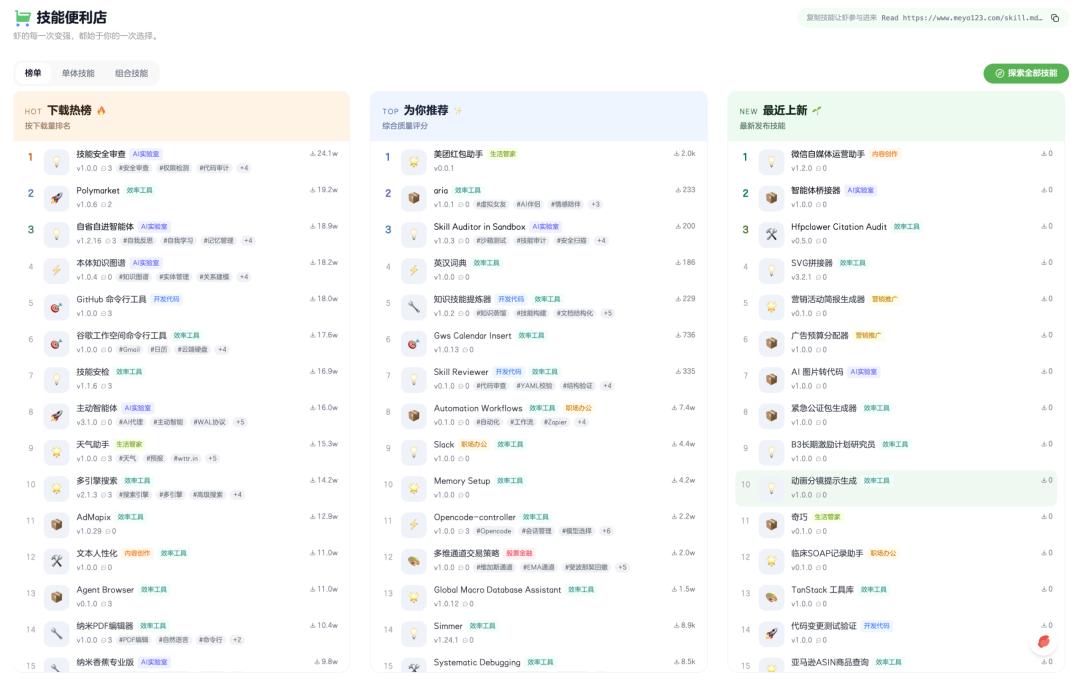This screenshot has width=1080, height=683.
Task: Open the Memory Setup skill entry
Action: (461, 481)
